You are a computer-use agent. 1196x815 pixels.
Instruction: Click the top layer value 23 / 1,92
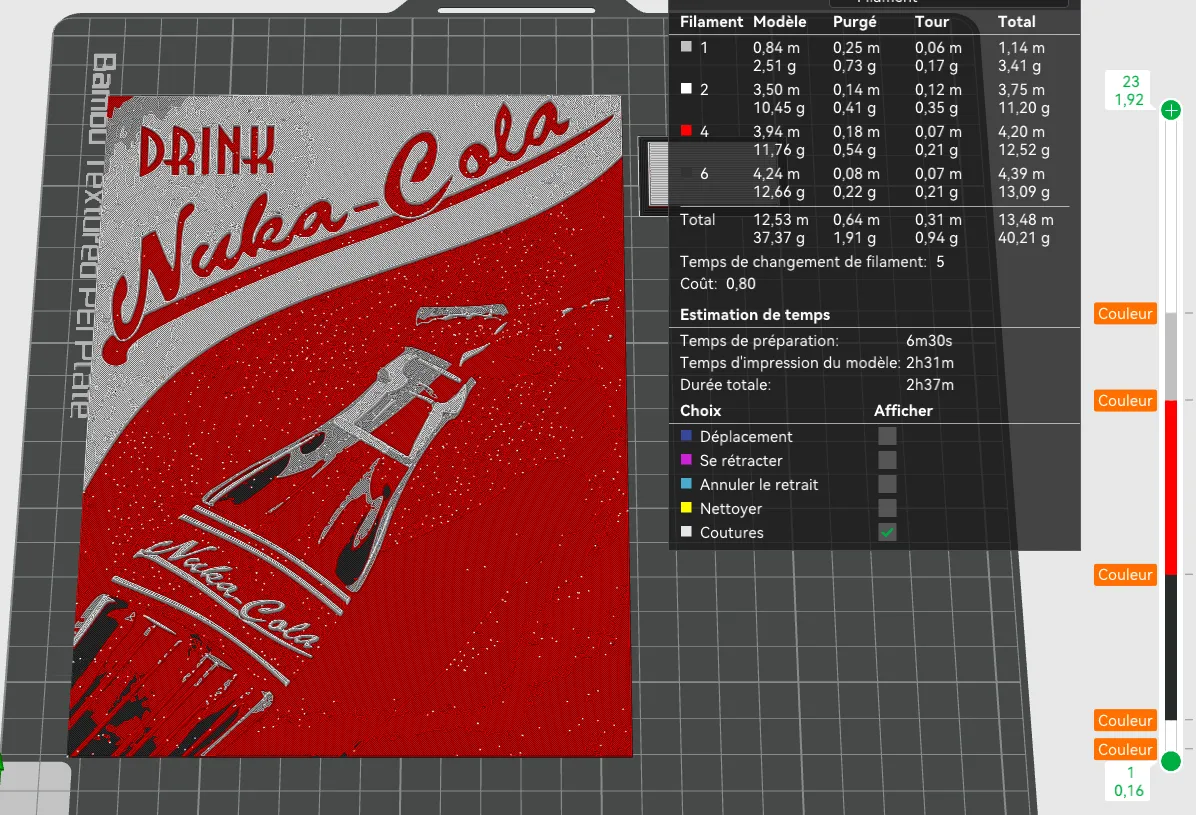pyautogui.click(x=1130, y=91)
